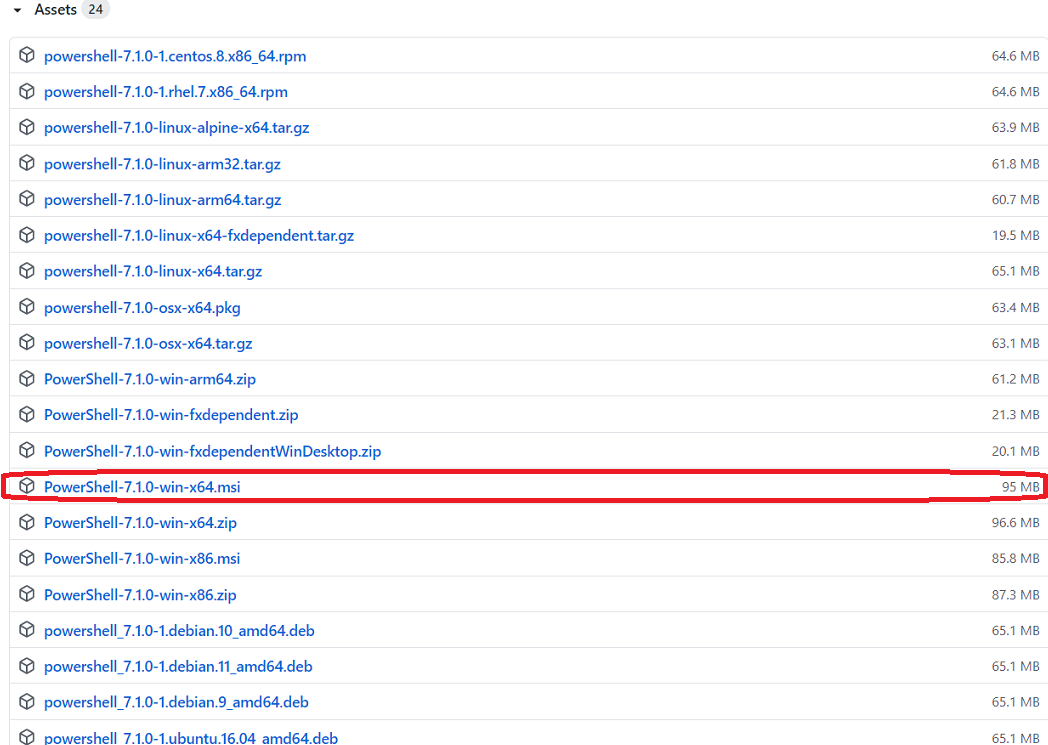This screenshot has height=745, width=1048.
Task: Click the Assets count badge 24
Action: point(95,10)
